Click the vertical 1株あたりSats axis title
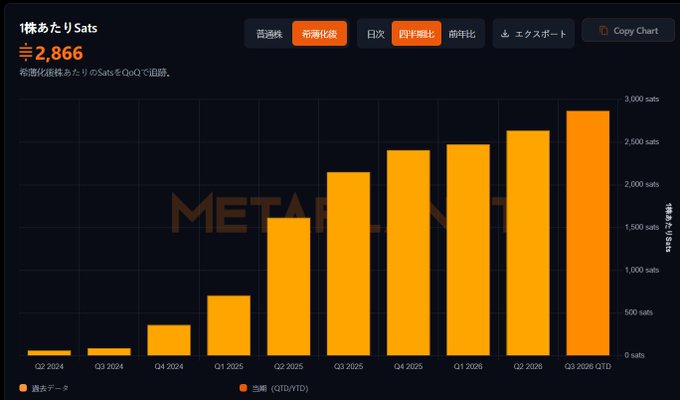 668,227
